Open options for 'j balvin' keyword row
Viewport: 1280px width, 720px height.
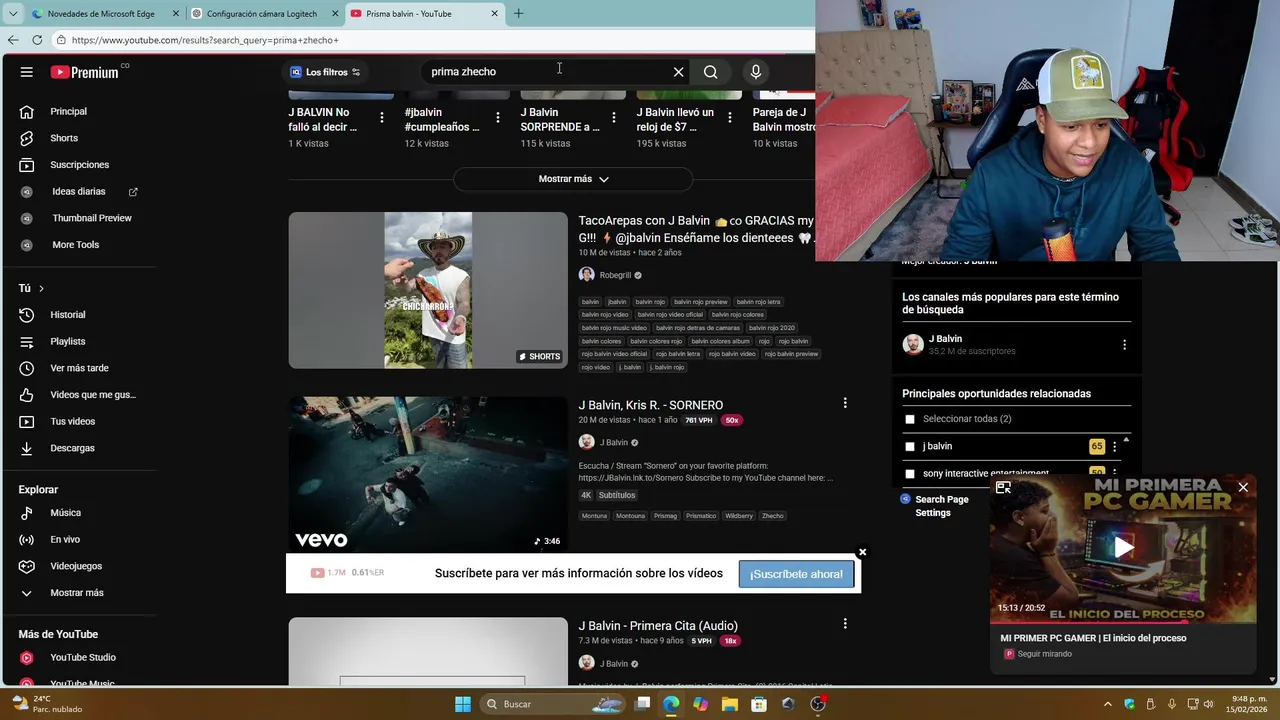1114,447
